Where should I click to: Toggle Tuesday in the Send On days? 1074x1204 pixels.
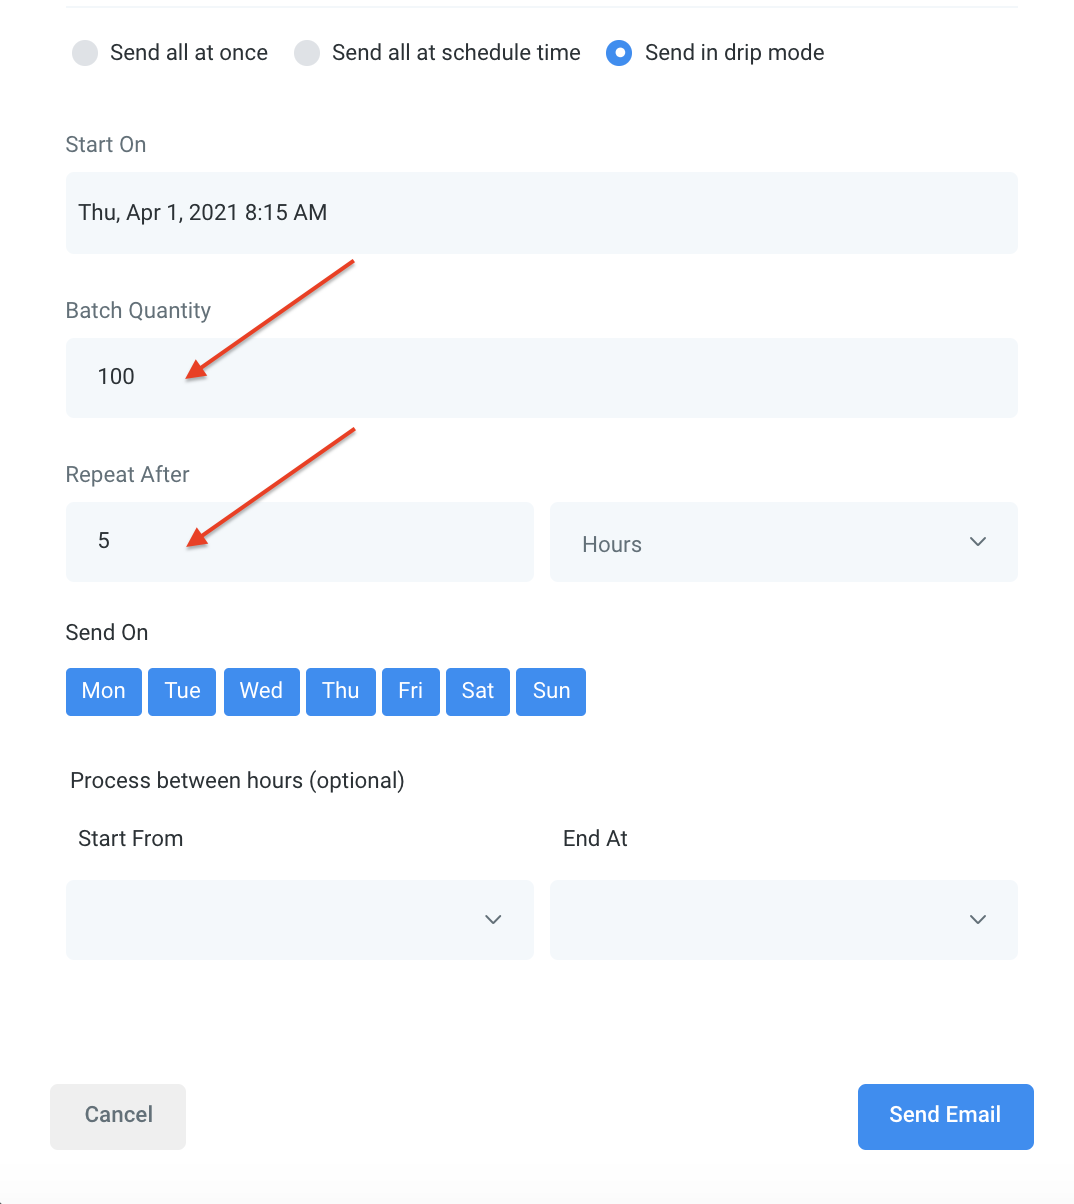tap(181, 691)
